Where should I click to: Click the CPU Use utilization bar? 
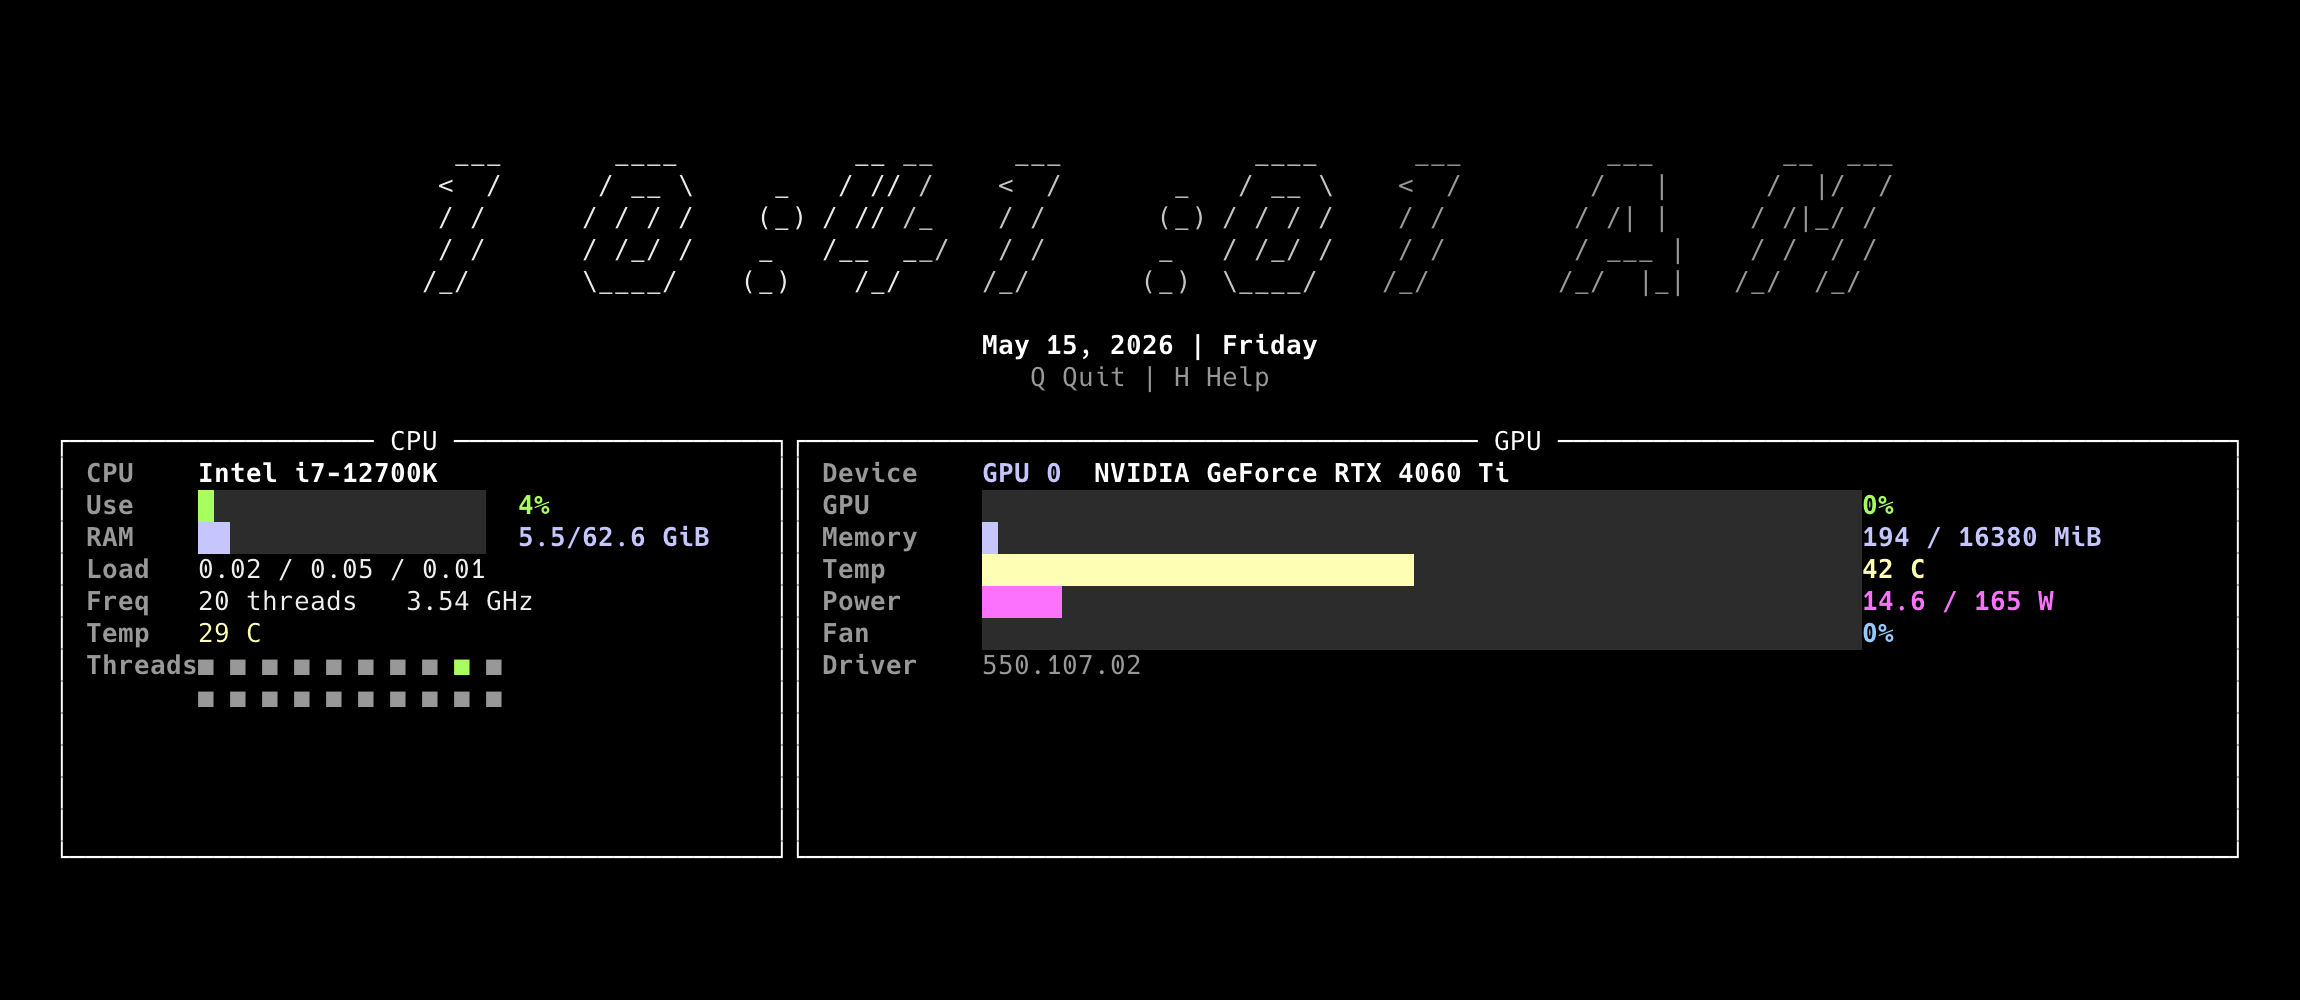point(342,506)
